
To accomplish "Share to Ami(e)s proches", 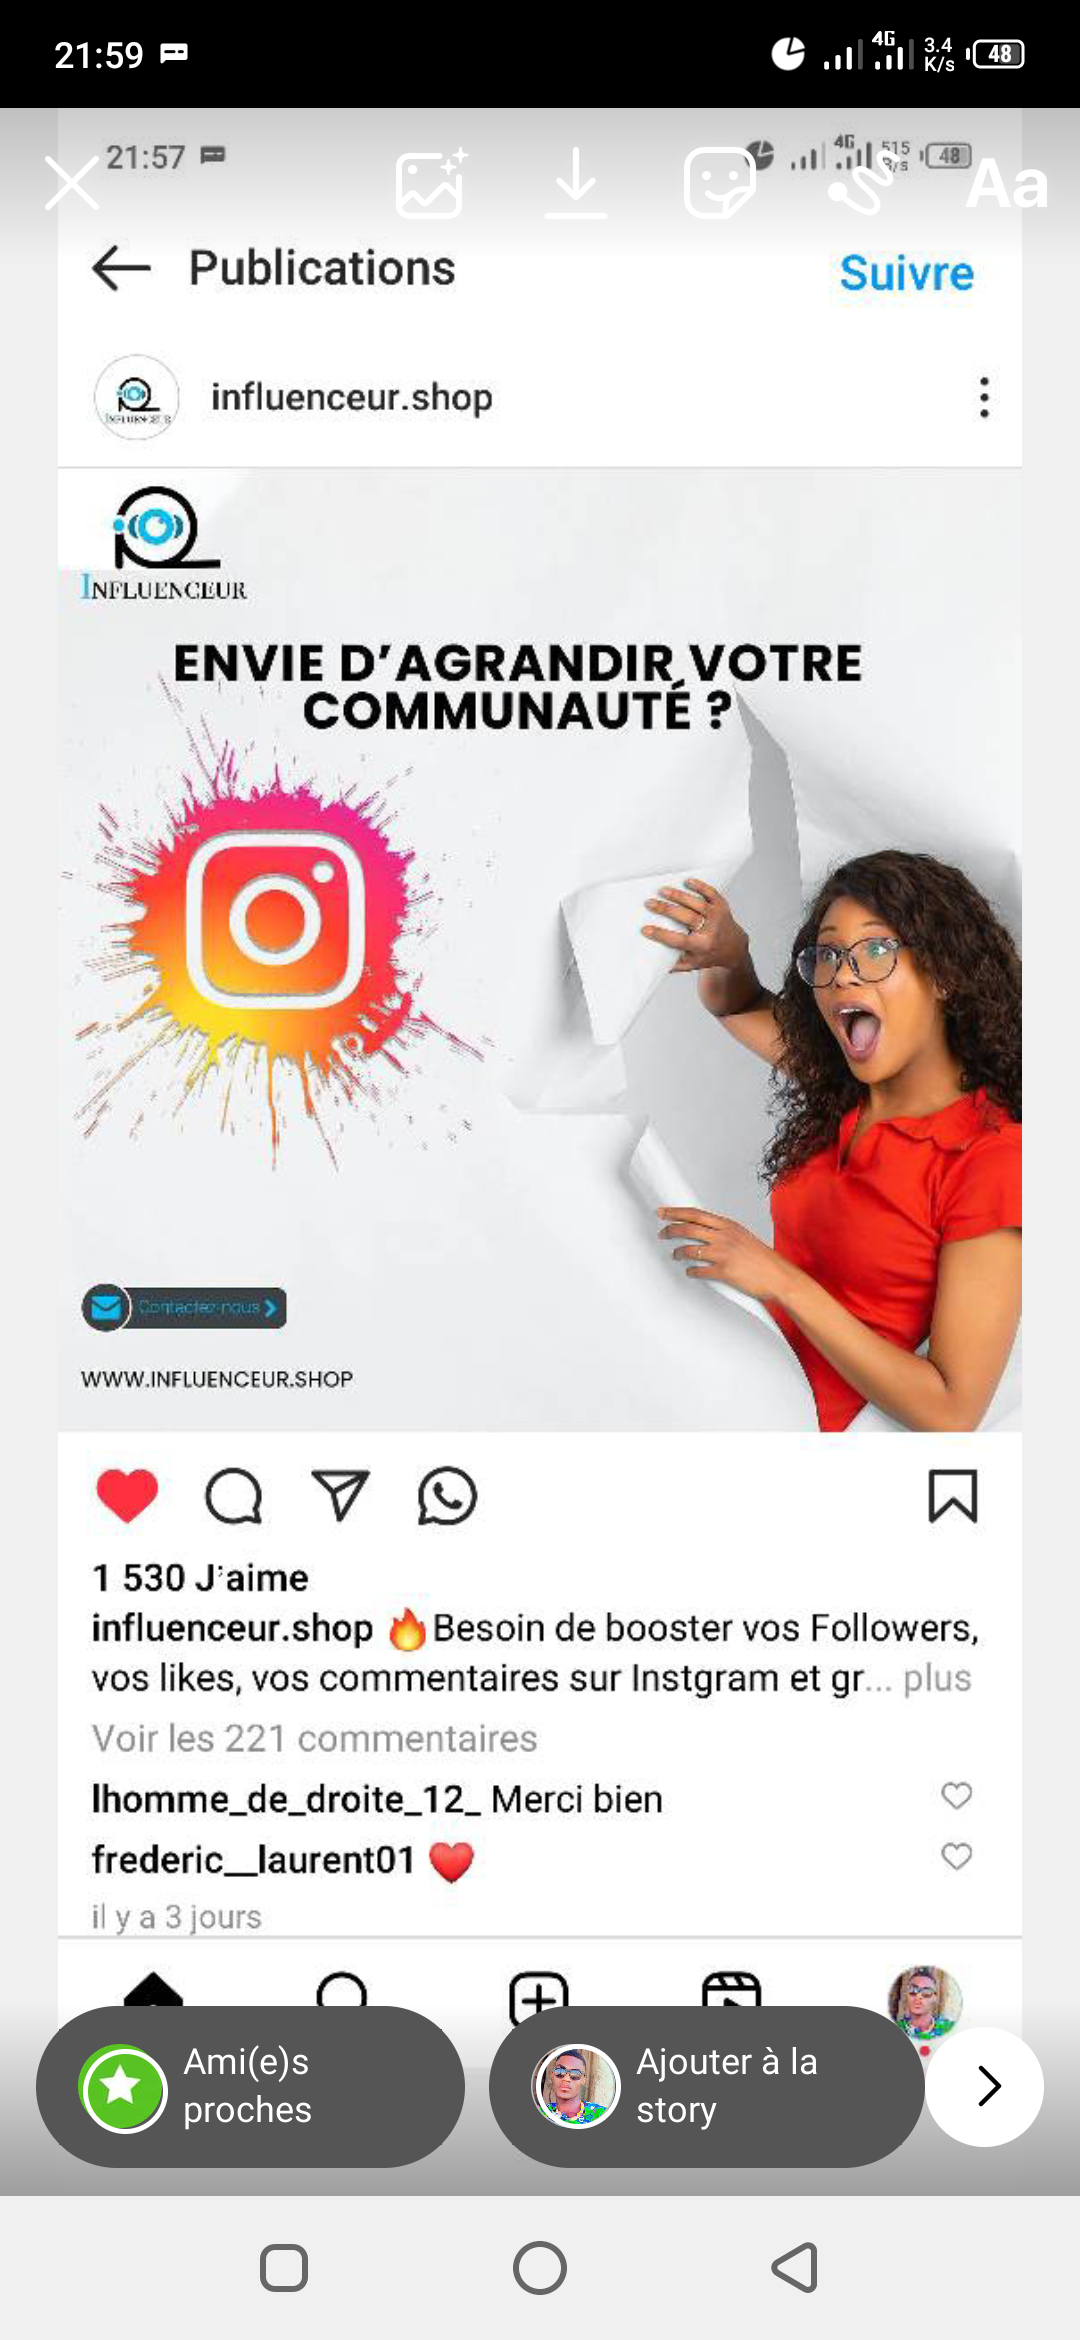I will click(x=250, y=2086).
